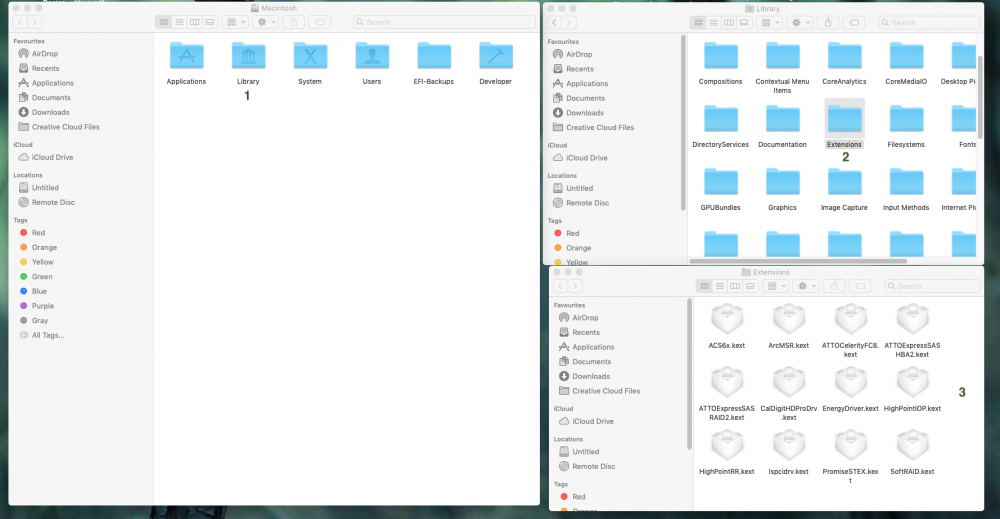Switch Macintosh window to icon view
The width and height of the screenshot is (1000, 519).
tap(164, 22)
